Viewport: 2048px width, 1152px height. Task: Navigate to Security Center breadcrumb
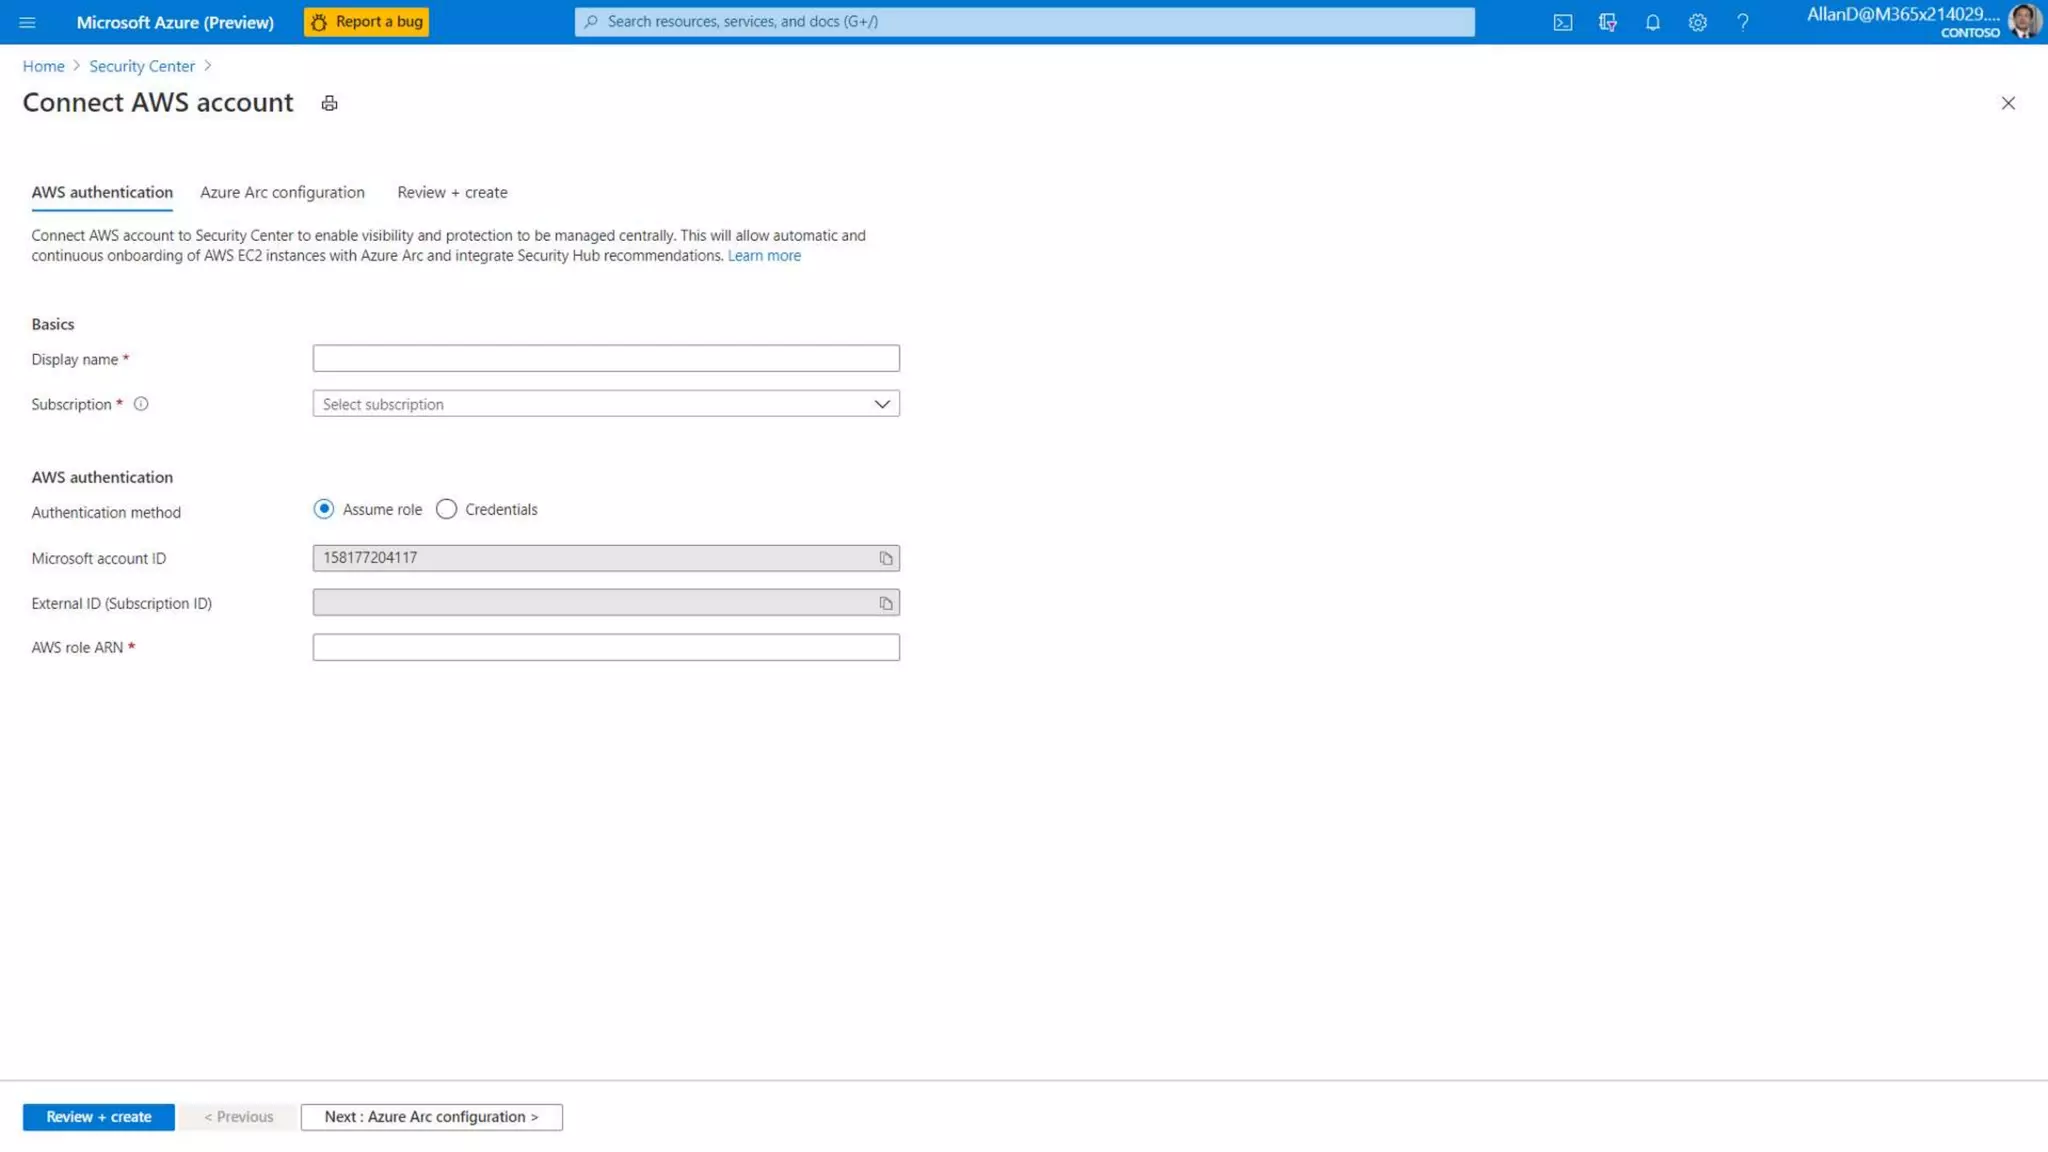coord(142,66)
